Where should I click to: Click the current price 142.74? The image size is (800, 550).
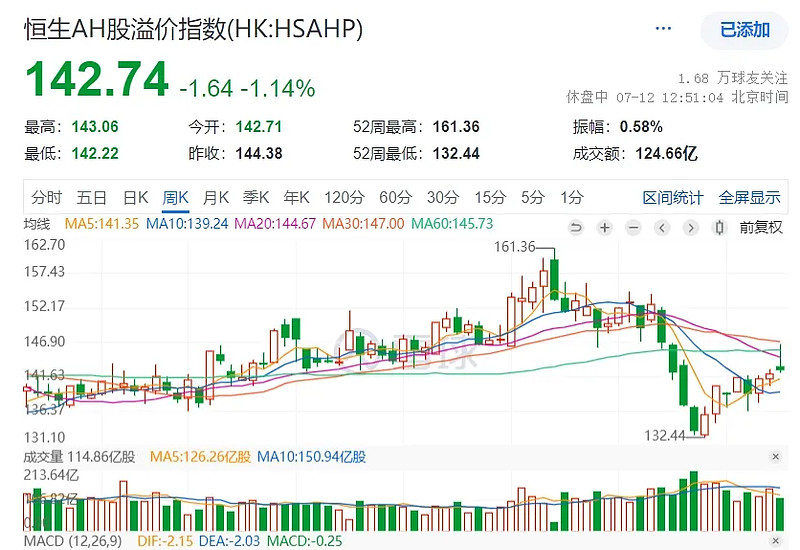pyautogui.click(x=97, y=79)
